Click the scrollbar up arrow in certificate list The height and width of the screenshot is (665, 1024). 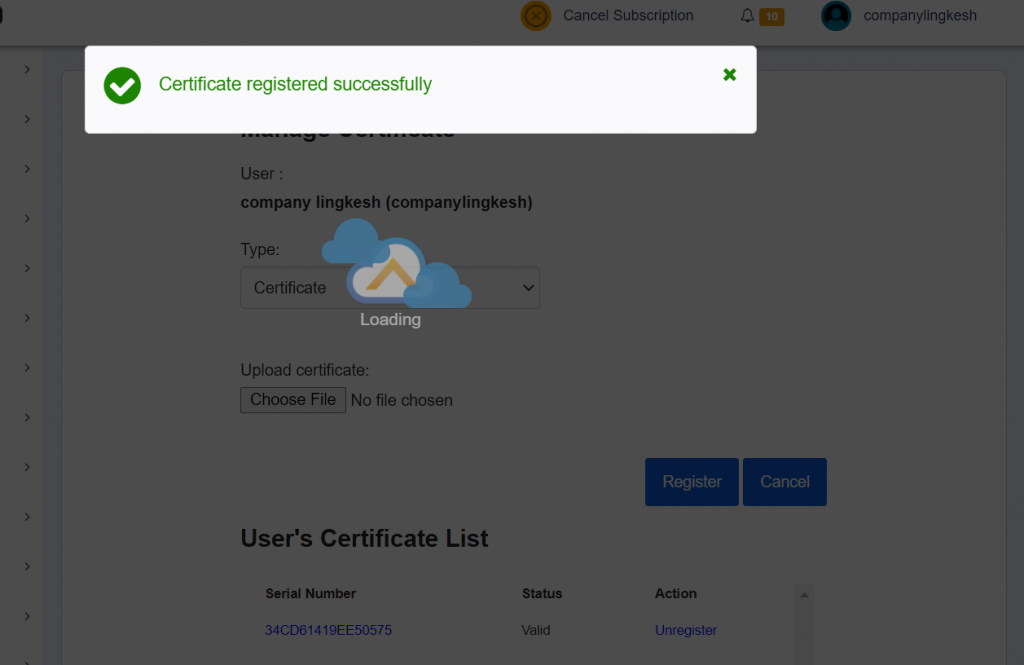(x=804, y=593)
